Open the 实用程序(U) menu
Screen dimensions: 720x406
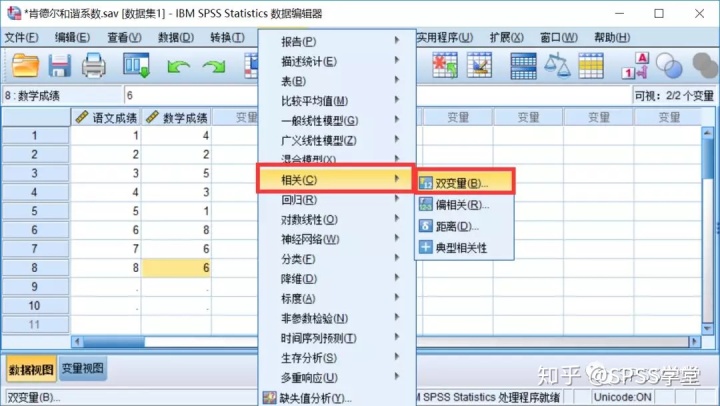(x=444, y=37)
